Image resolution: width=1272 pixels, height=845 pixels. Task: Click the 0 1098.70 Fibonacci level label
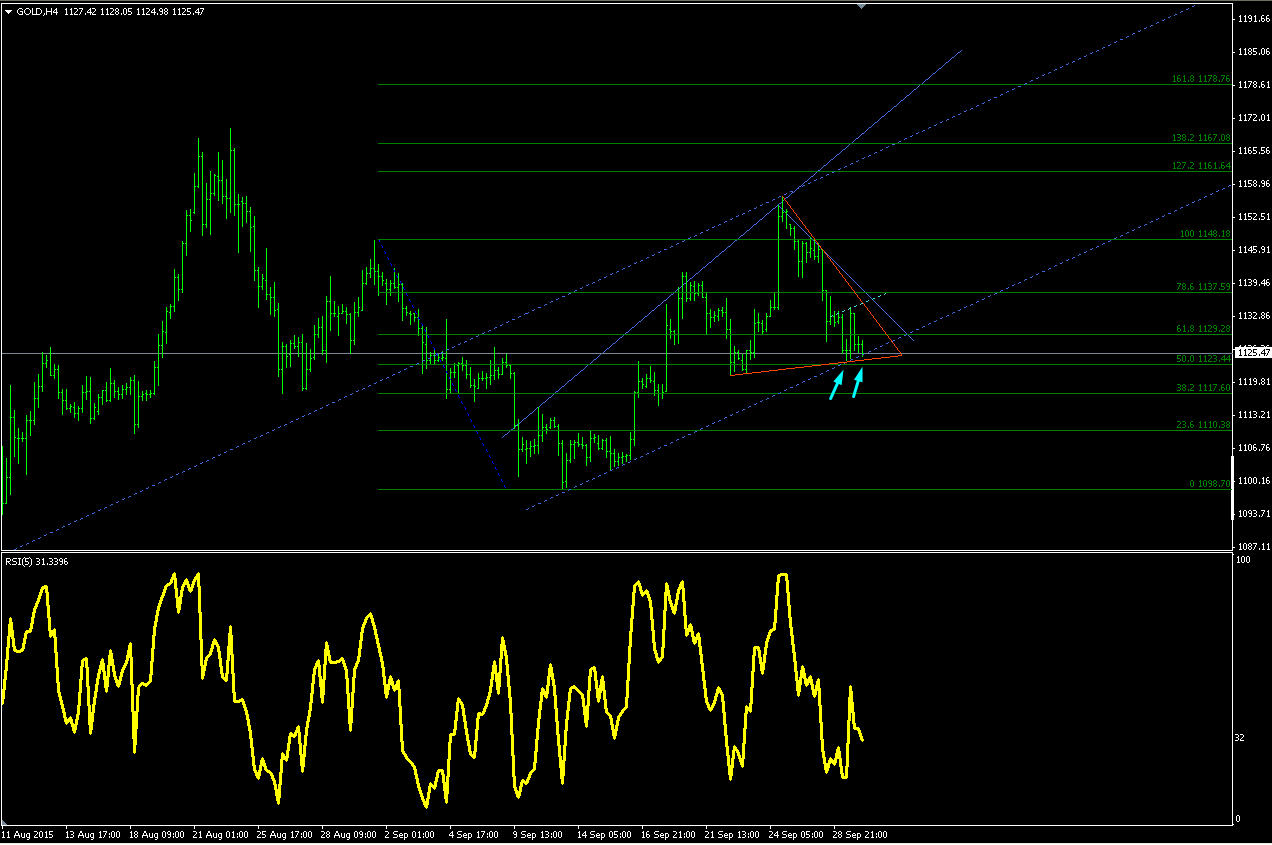pos(1209,483)
